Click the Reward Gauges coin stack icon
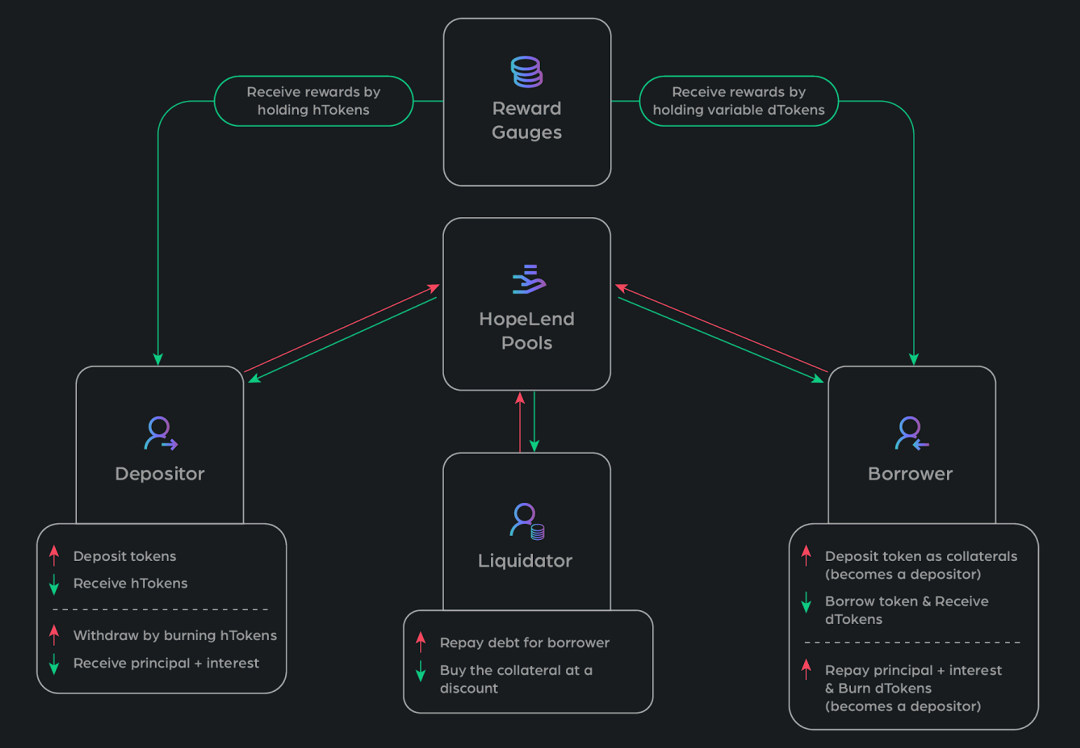The width and height of the screenshot is (1080, 748). [x=527, y=72]
